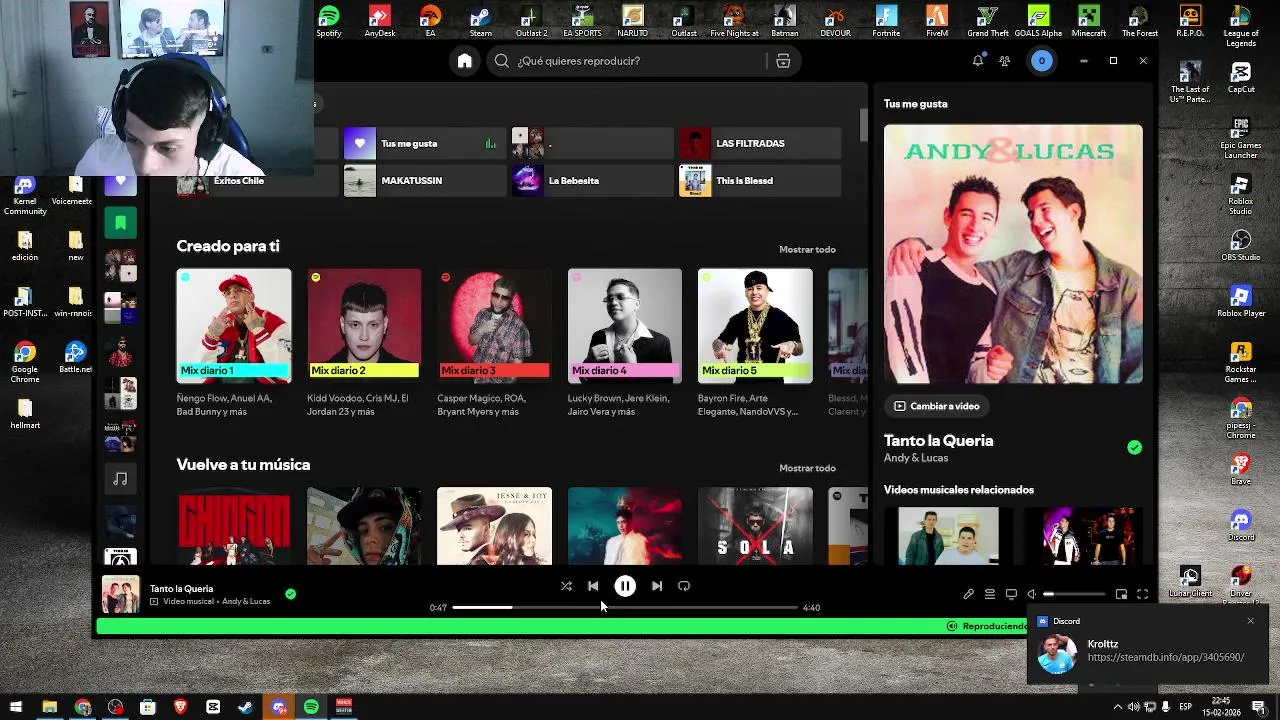Open the notifications bell
The height and width of the screenshot is (720, 1280).
978,61
